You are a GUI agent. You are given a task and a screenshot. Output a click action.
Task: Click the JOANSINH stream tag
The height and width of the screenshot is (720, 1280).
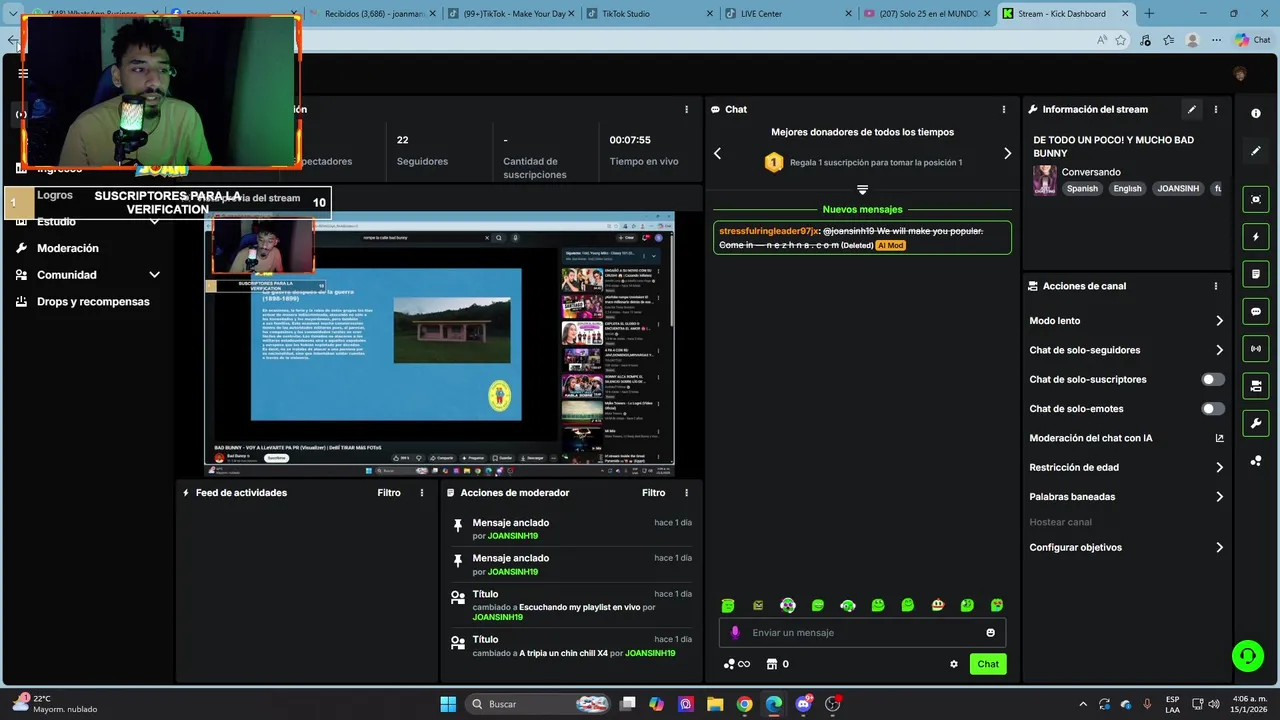(1178, 188)
